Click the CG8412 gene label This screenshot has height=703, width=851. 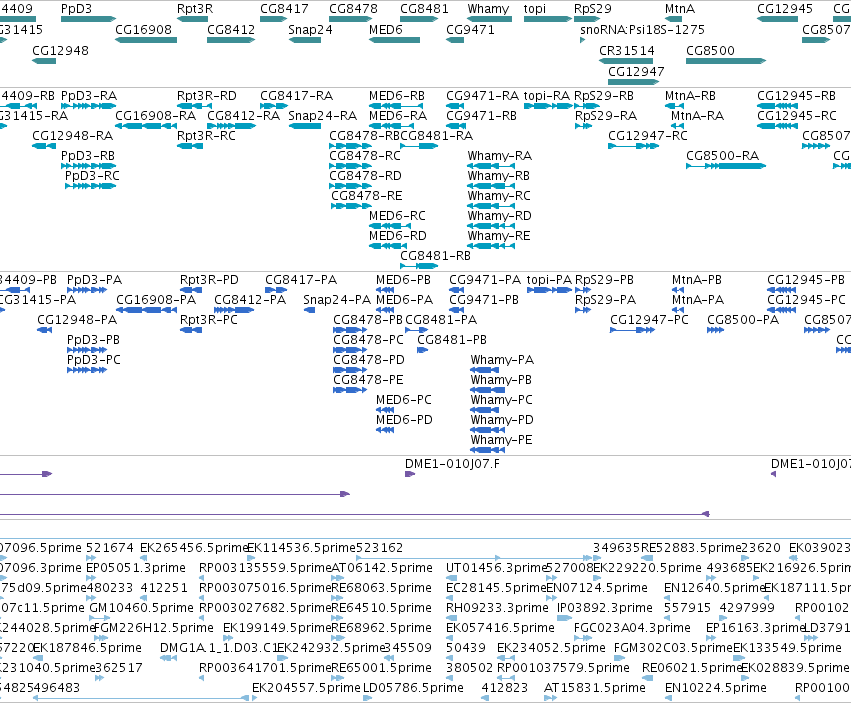coord(231,29)
